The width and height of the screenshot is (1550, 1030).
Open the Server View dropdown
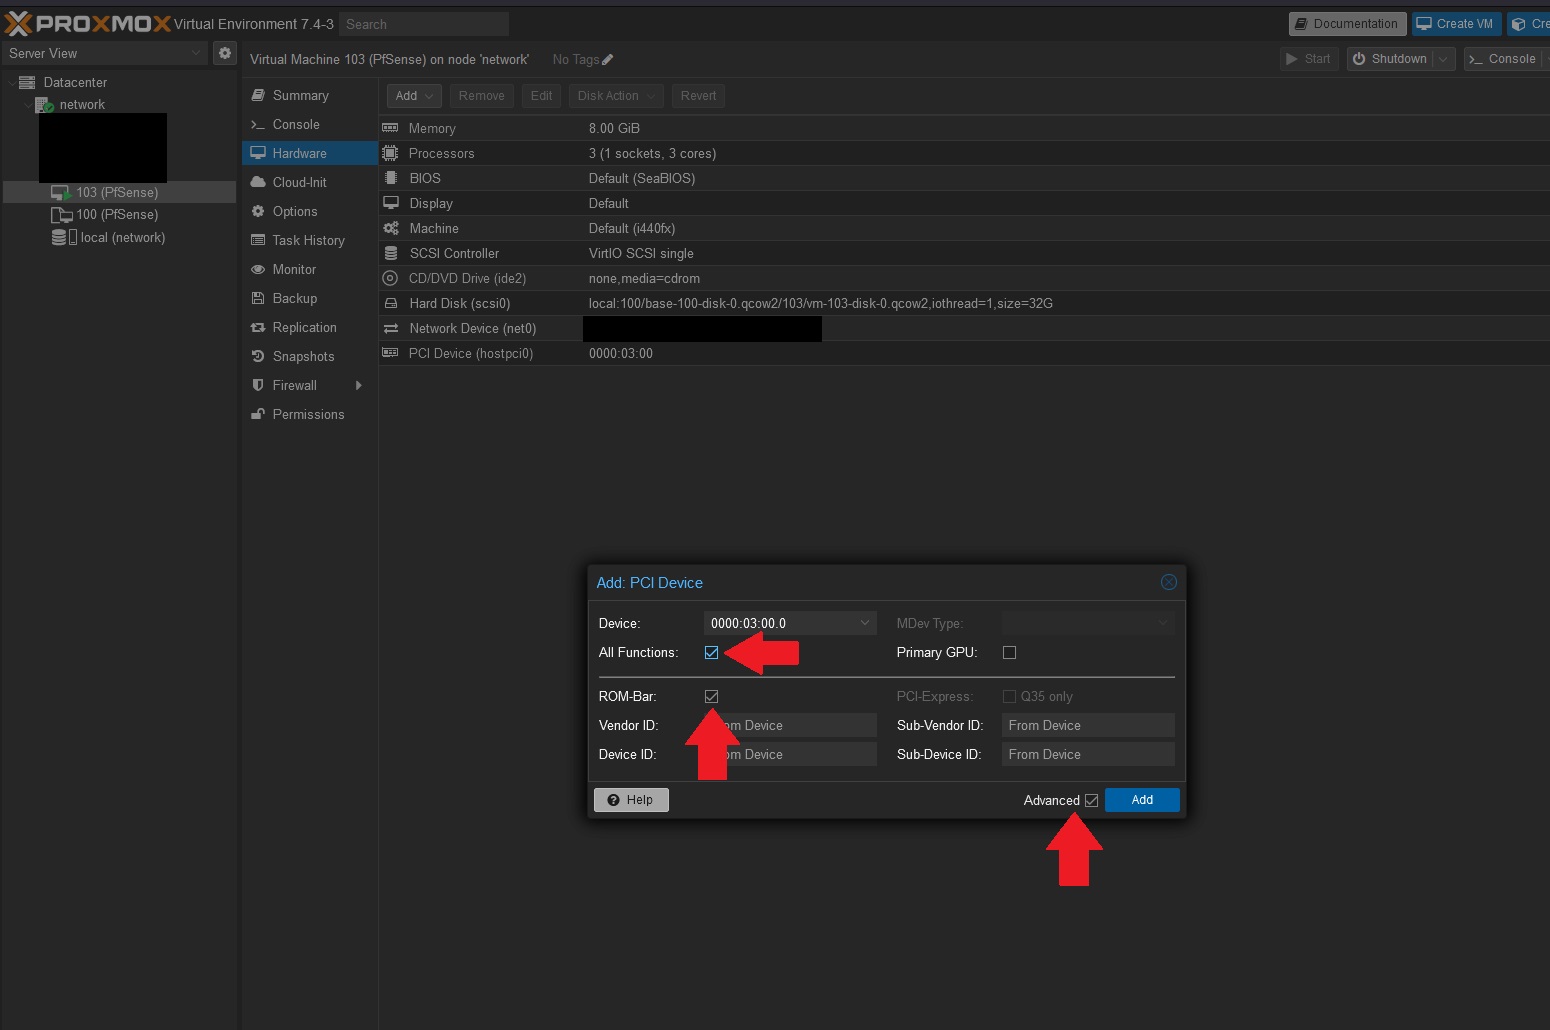pyautogui.click(x=104, y=53)
